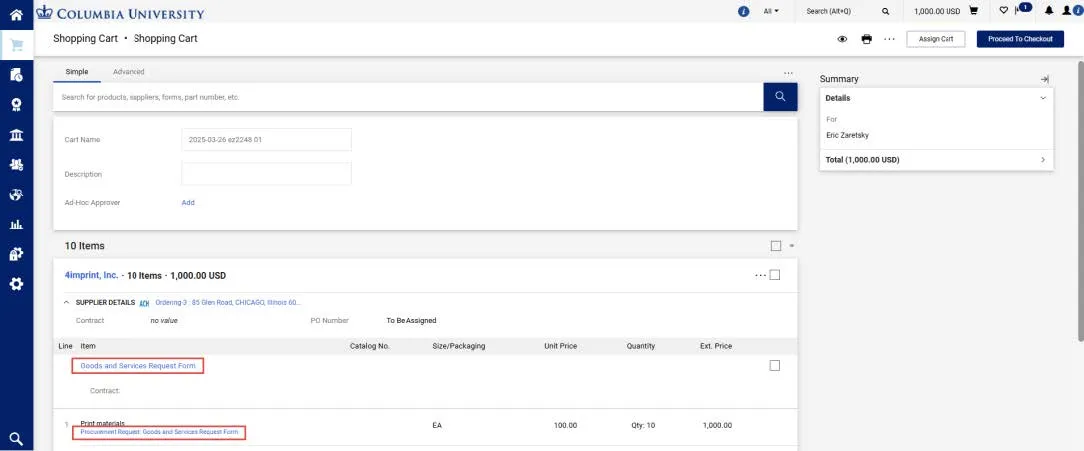Click the blue product search magnifier button
Viewport: 1084px width, 451px height.
(x=781, y=97)
